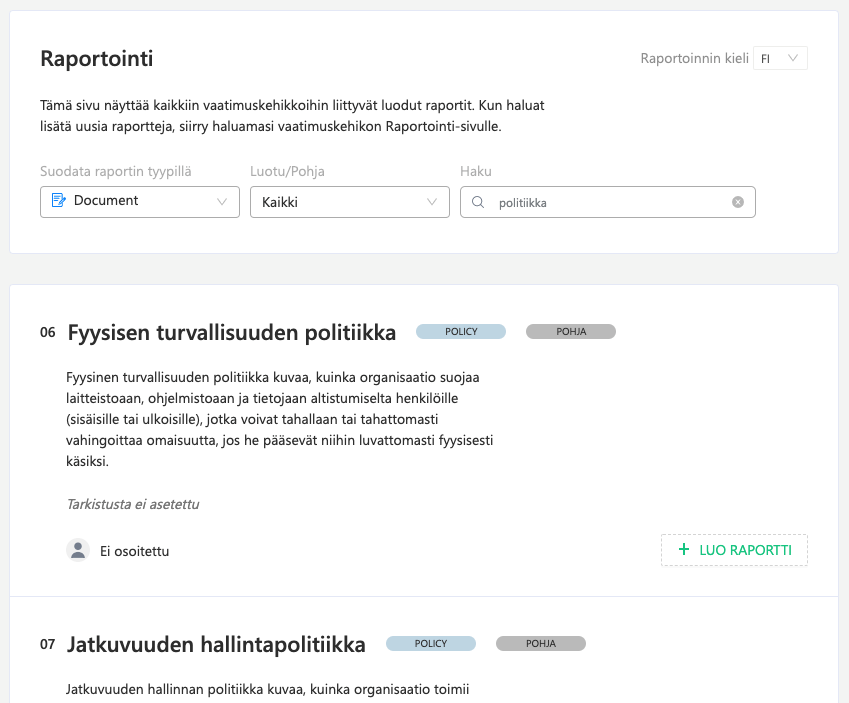Click POLICY tag on Fyysisen turvallisuuden politiikka
Screen dimensions: 849x703
pyautogui.click(x=461, y=331)
